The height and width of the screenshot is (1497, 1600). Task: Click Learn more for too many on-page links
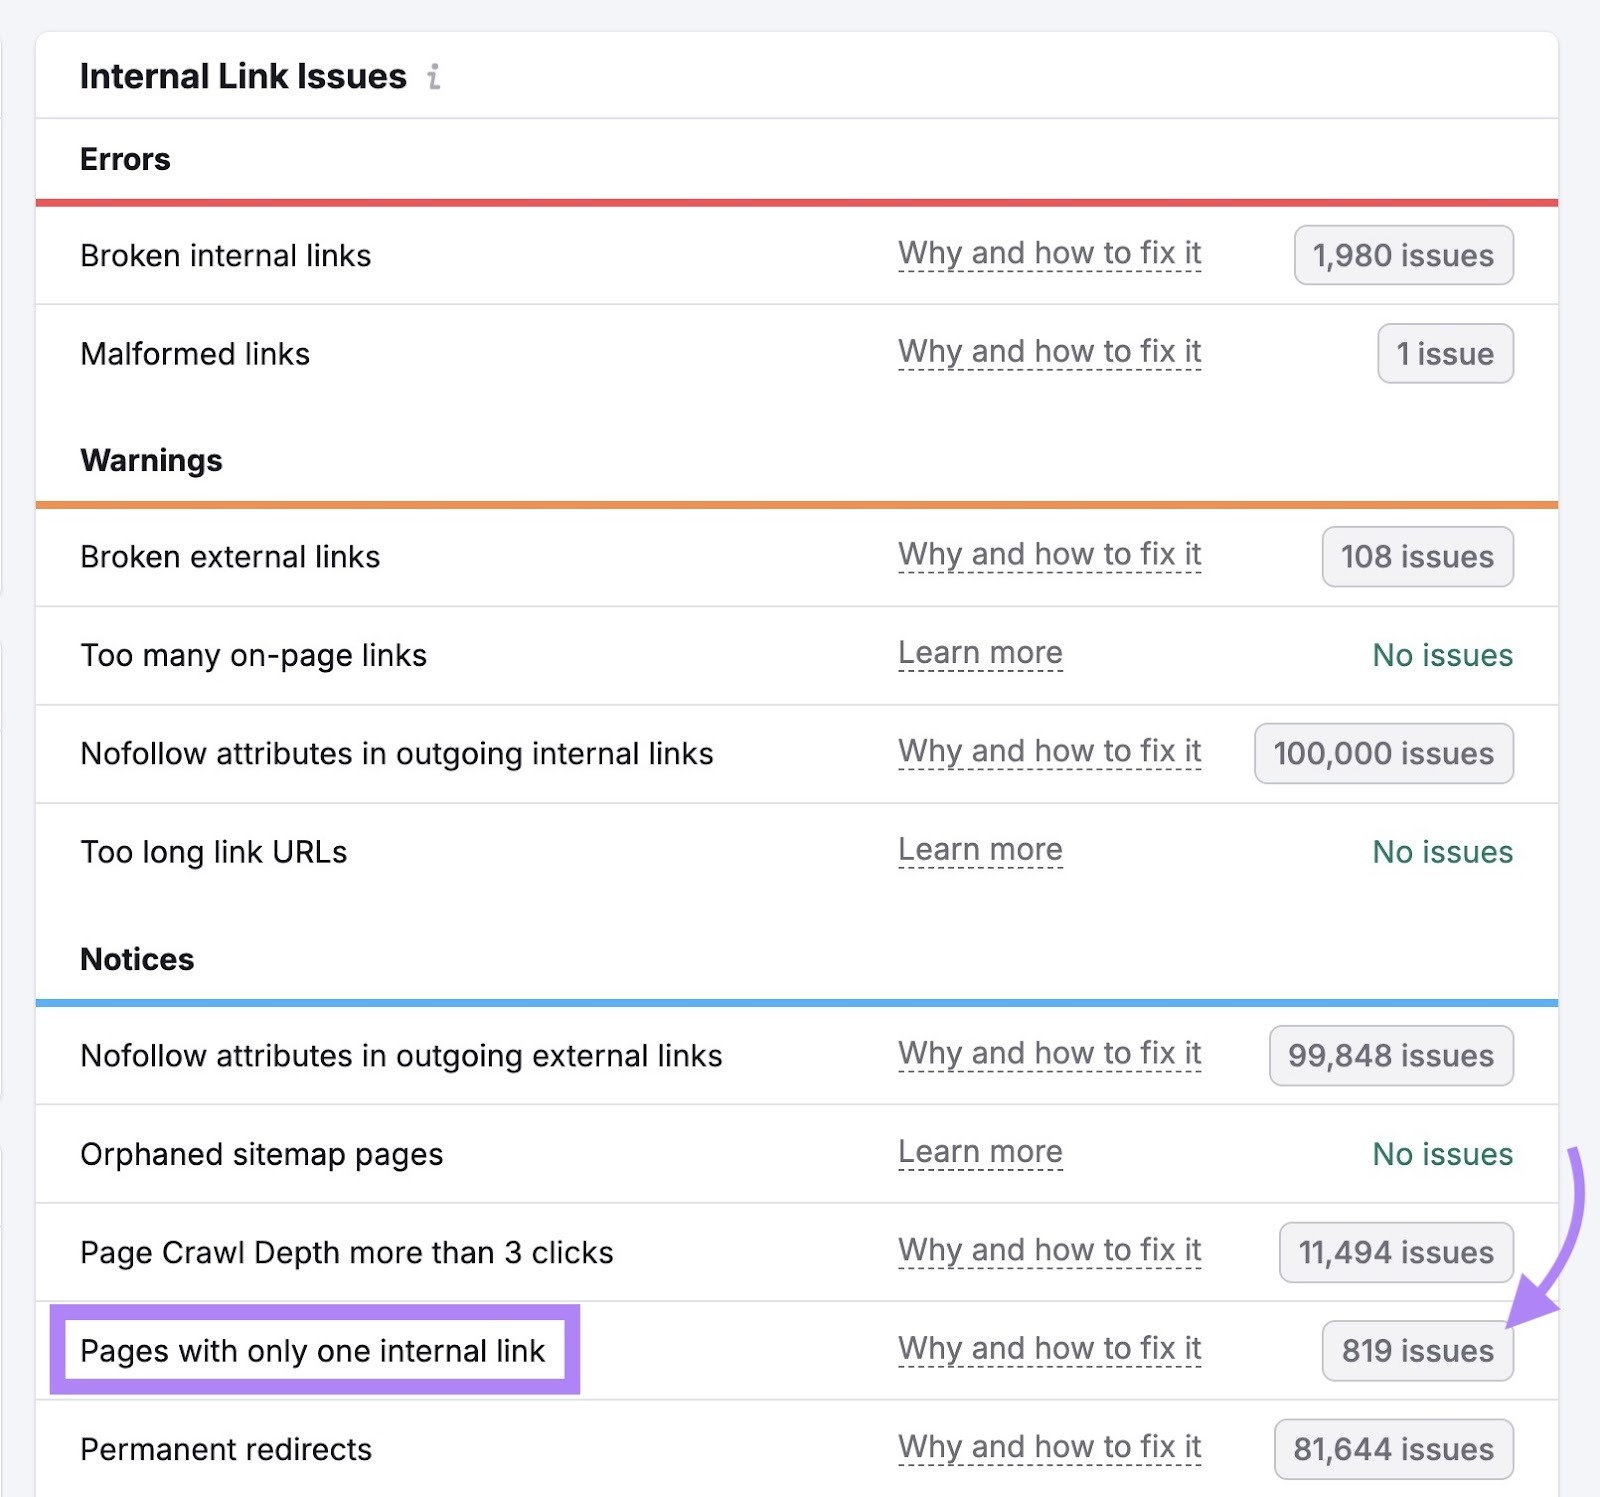click(980, 654)
